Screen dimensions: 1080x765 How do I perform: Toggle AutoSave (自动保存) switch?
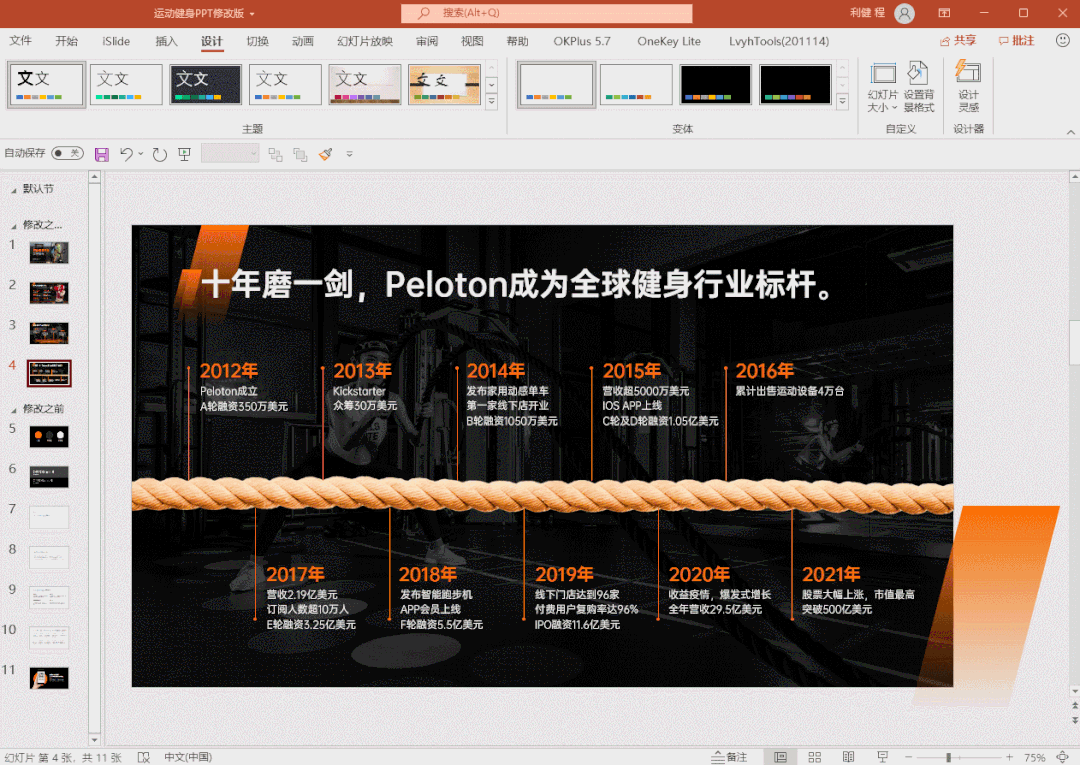point(68,153)
